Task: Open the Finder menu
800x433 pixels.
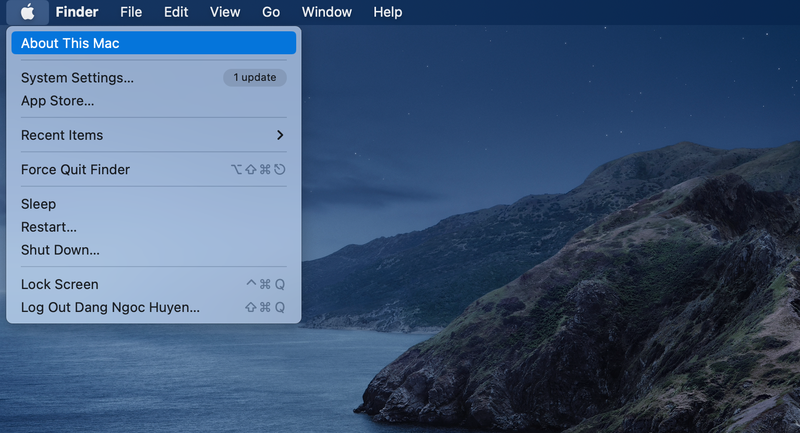Action: pos(77,12)
